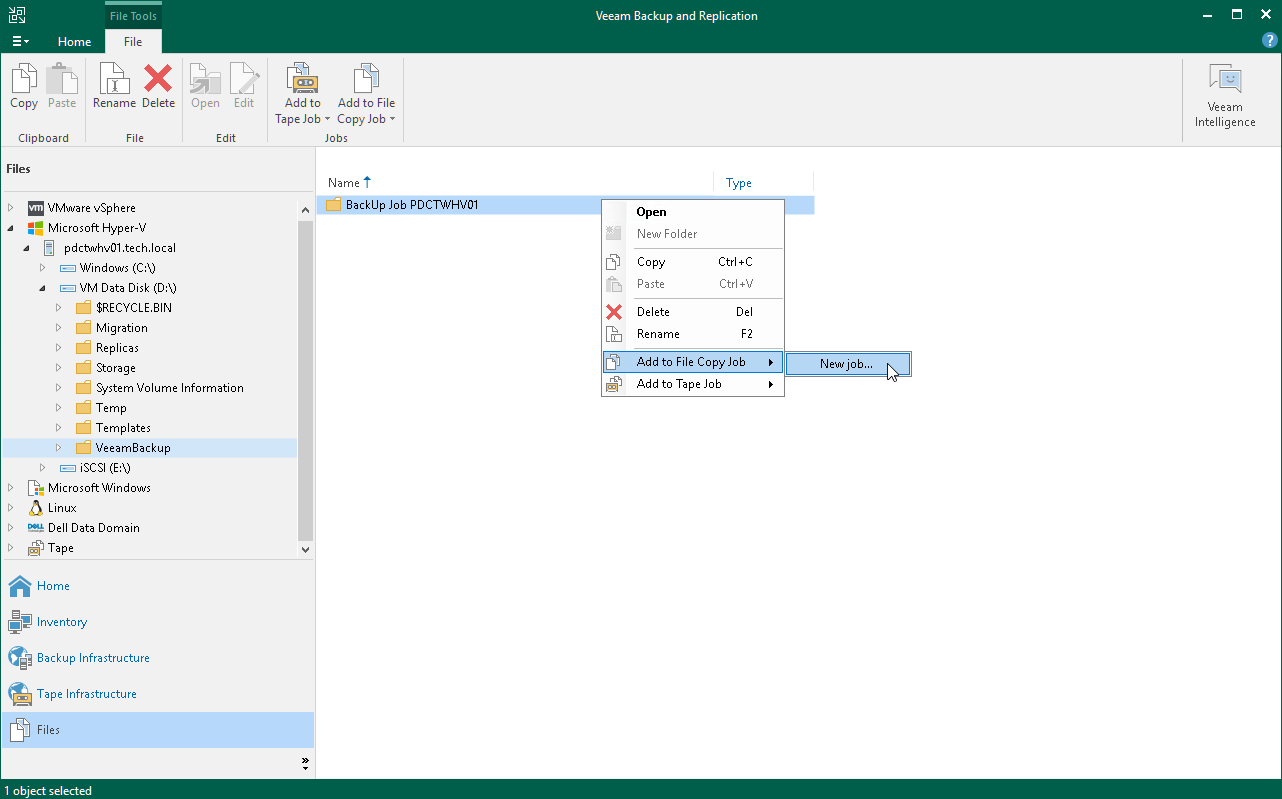1282x799 pixels.
Task: Select the BackUp Job PDCTWHV01 folder row
Action: point(565,205)
